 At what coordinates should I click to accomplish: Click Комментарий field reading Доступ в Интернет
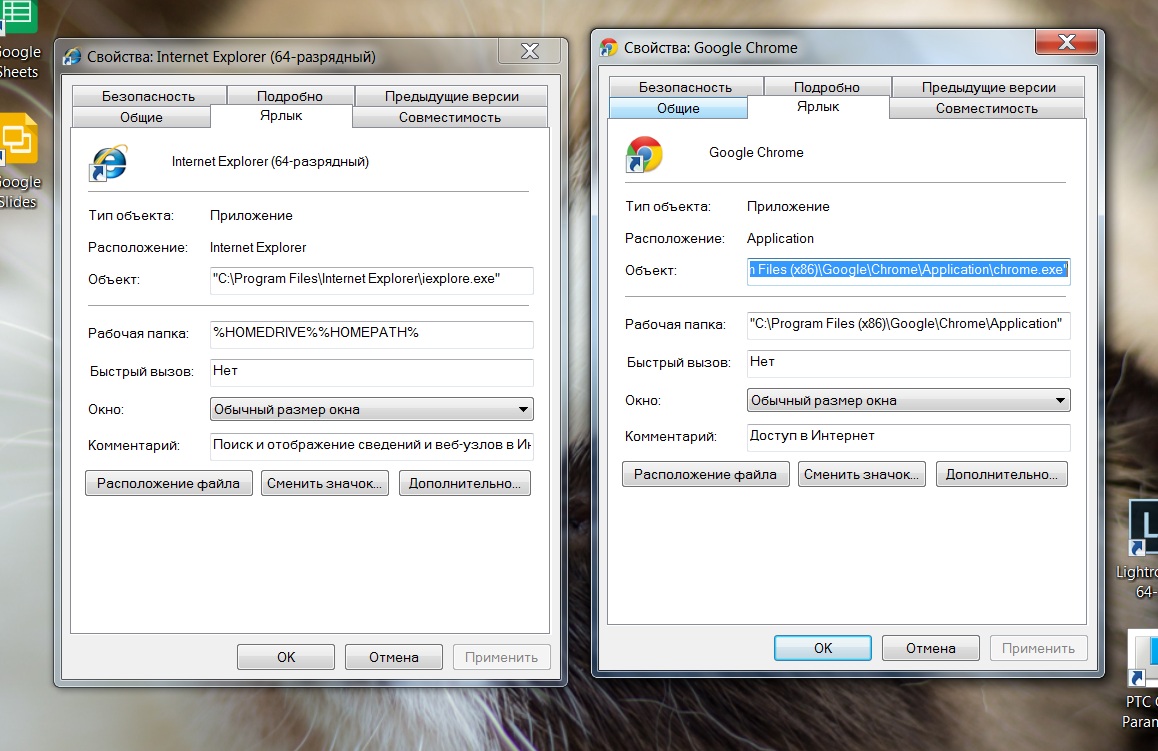[x=908, y=437]
